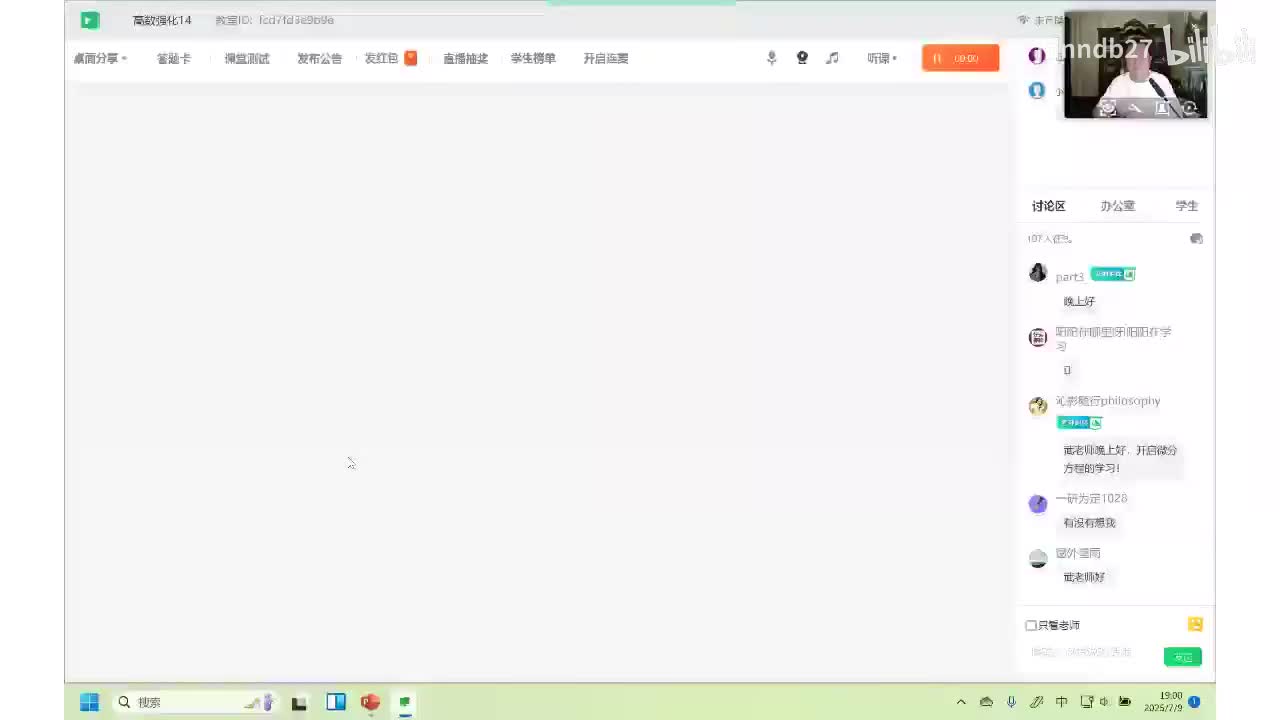The width and height of the screenshot is (1280, 720).
Task: Open the 课堂测试 menu item
Action: [247, 58]
